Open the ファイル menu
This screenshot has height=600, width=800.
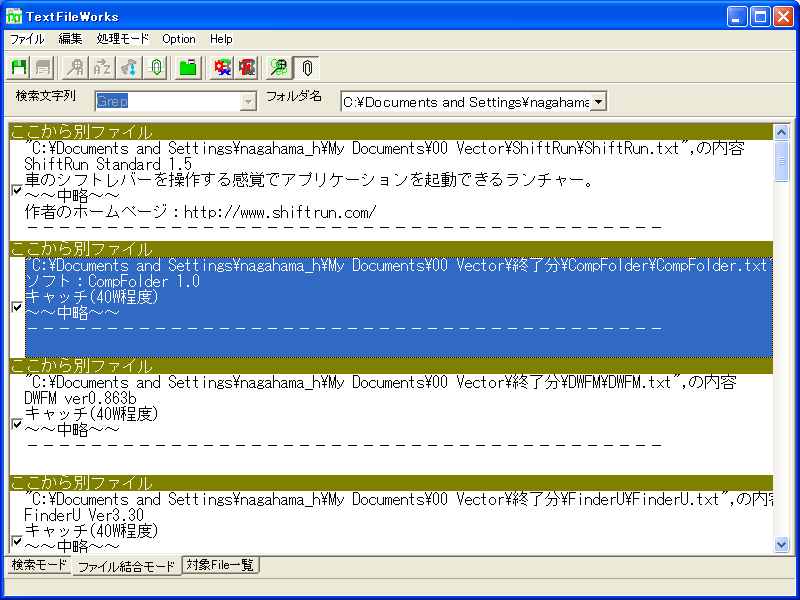27,39
